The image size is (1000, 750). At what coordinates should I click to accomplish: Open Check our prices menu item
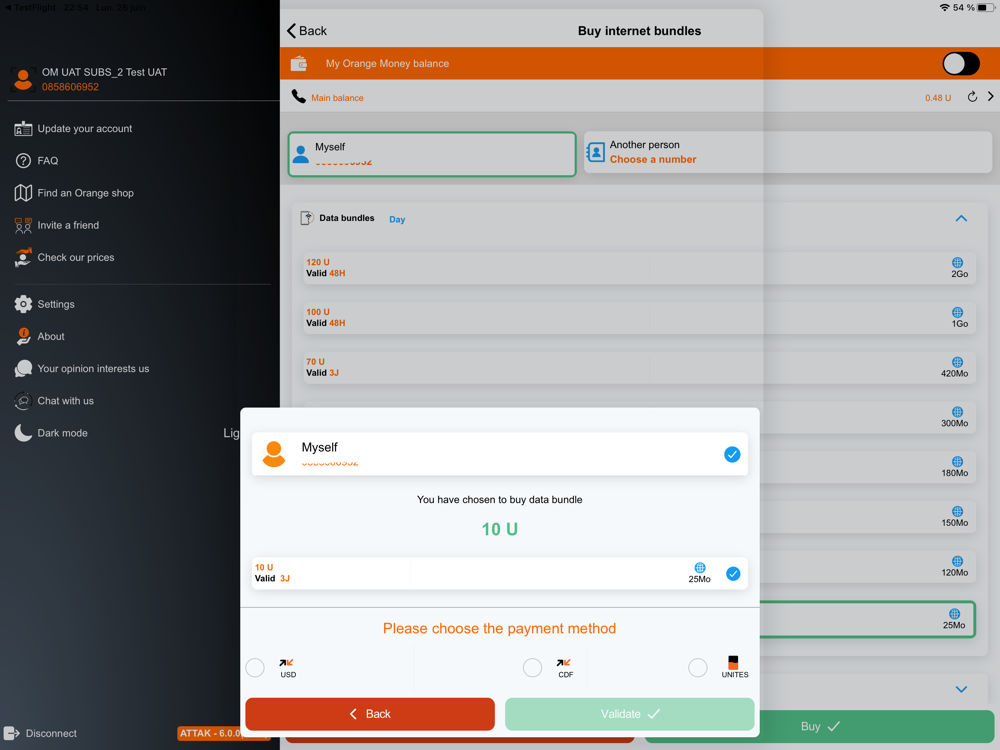tap(64, 257)
